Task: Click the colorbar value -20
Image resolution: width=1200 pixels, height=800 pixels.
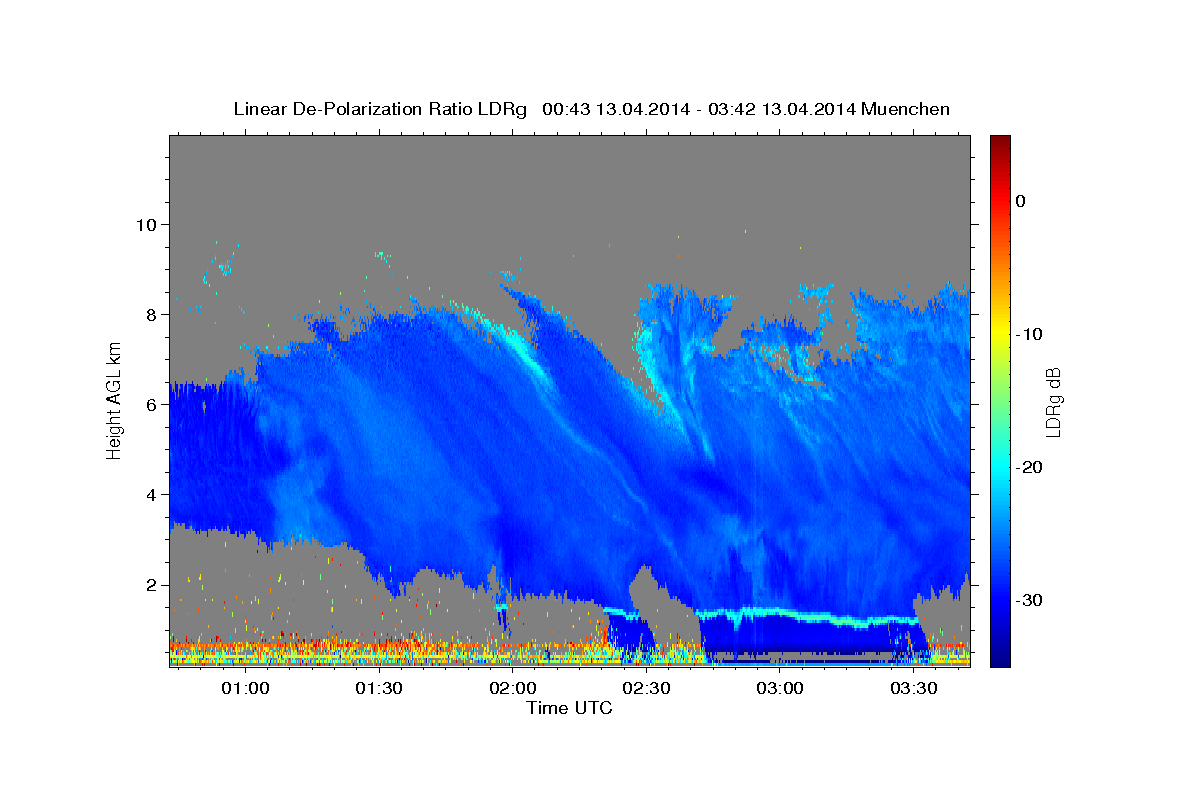Action: pos(1030,467)
